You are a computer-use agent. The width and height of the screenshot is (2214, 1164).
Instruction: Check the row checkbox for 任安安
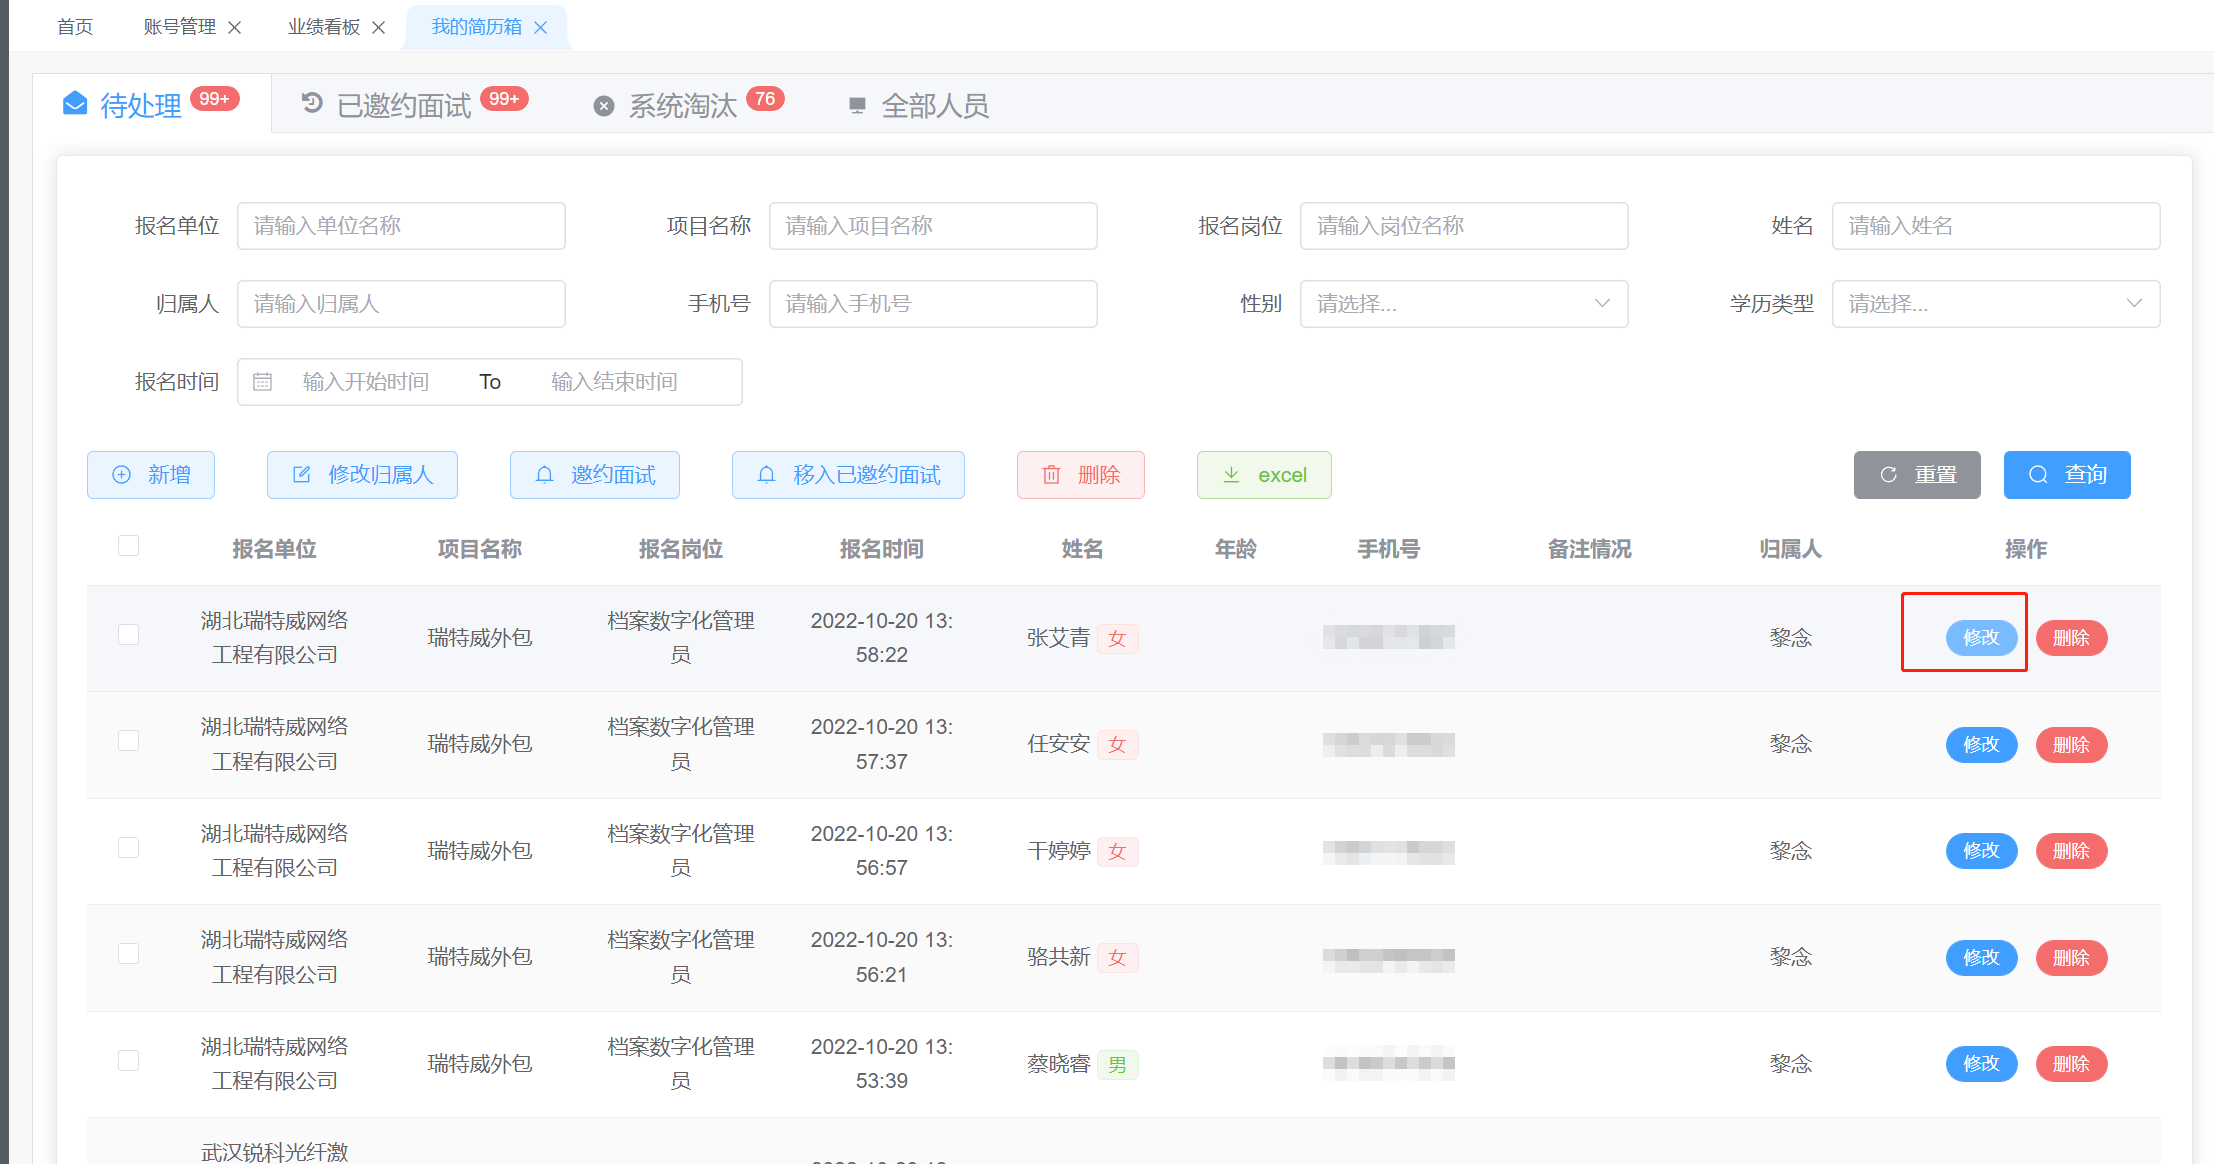pos(128,741)
